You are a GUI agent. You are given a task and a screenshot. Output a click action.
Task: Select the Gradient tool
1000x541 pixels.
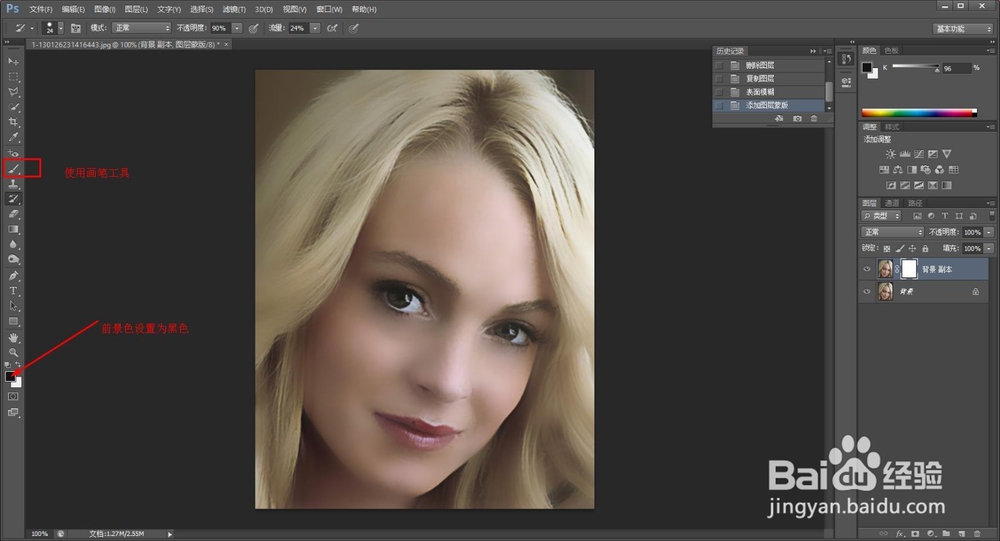click(13, 230)
